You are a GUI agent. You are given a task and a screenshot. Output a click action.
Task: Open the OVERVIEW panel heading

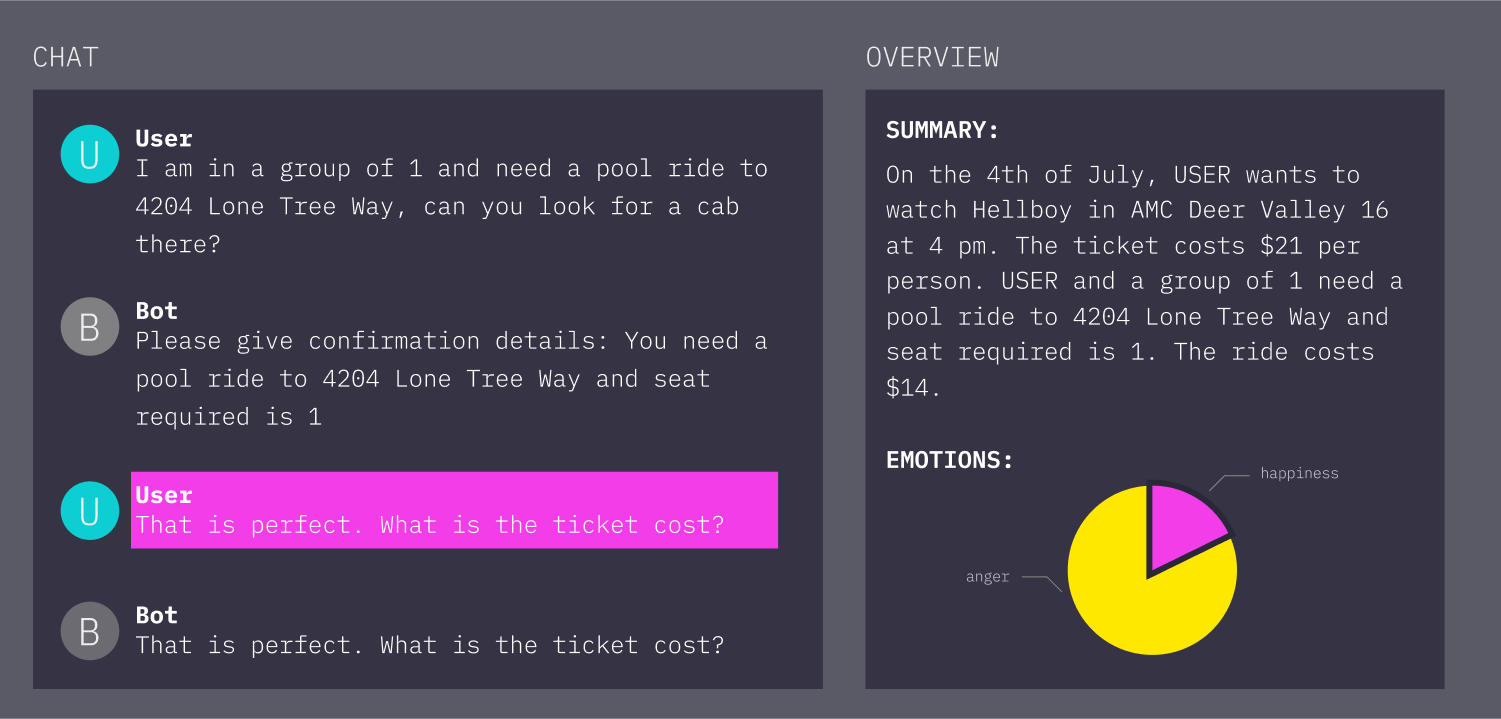932,57
